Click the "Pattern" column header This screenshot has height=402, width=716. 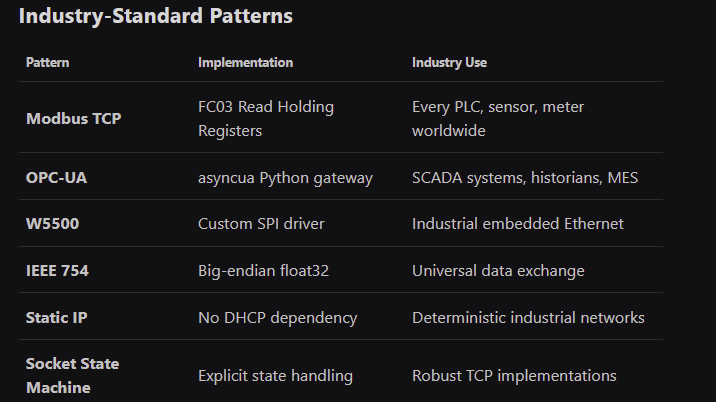point(48,63)
